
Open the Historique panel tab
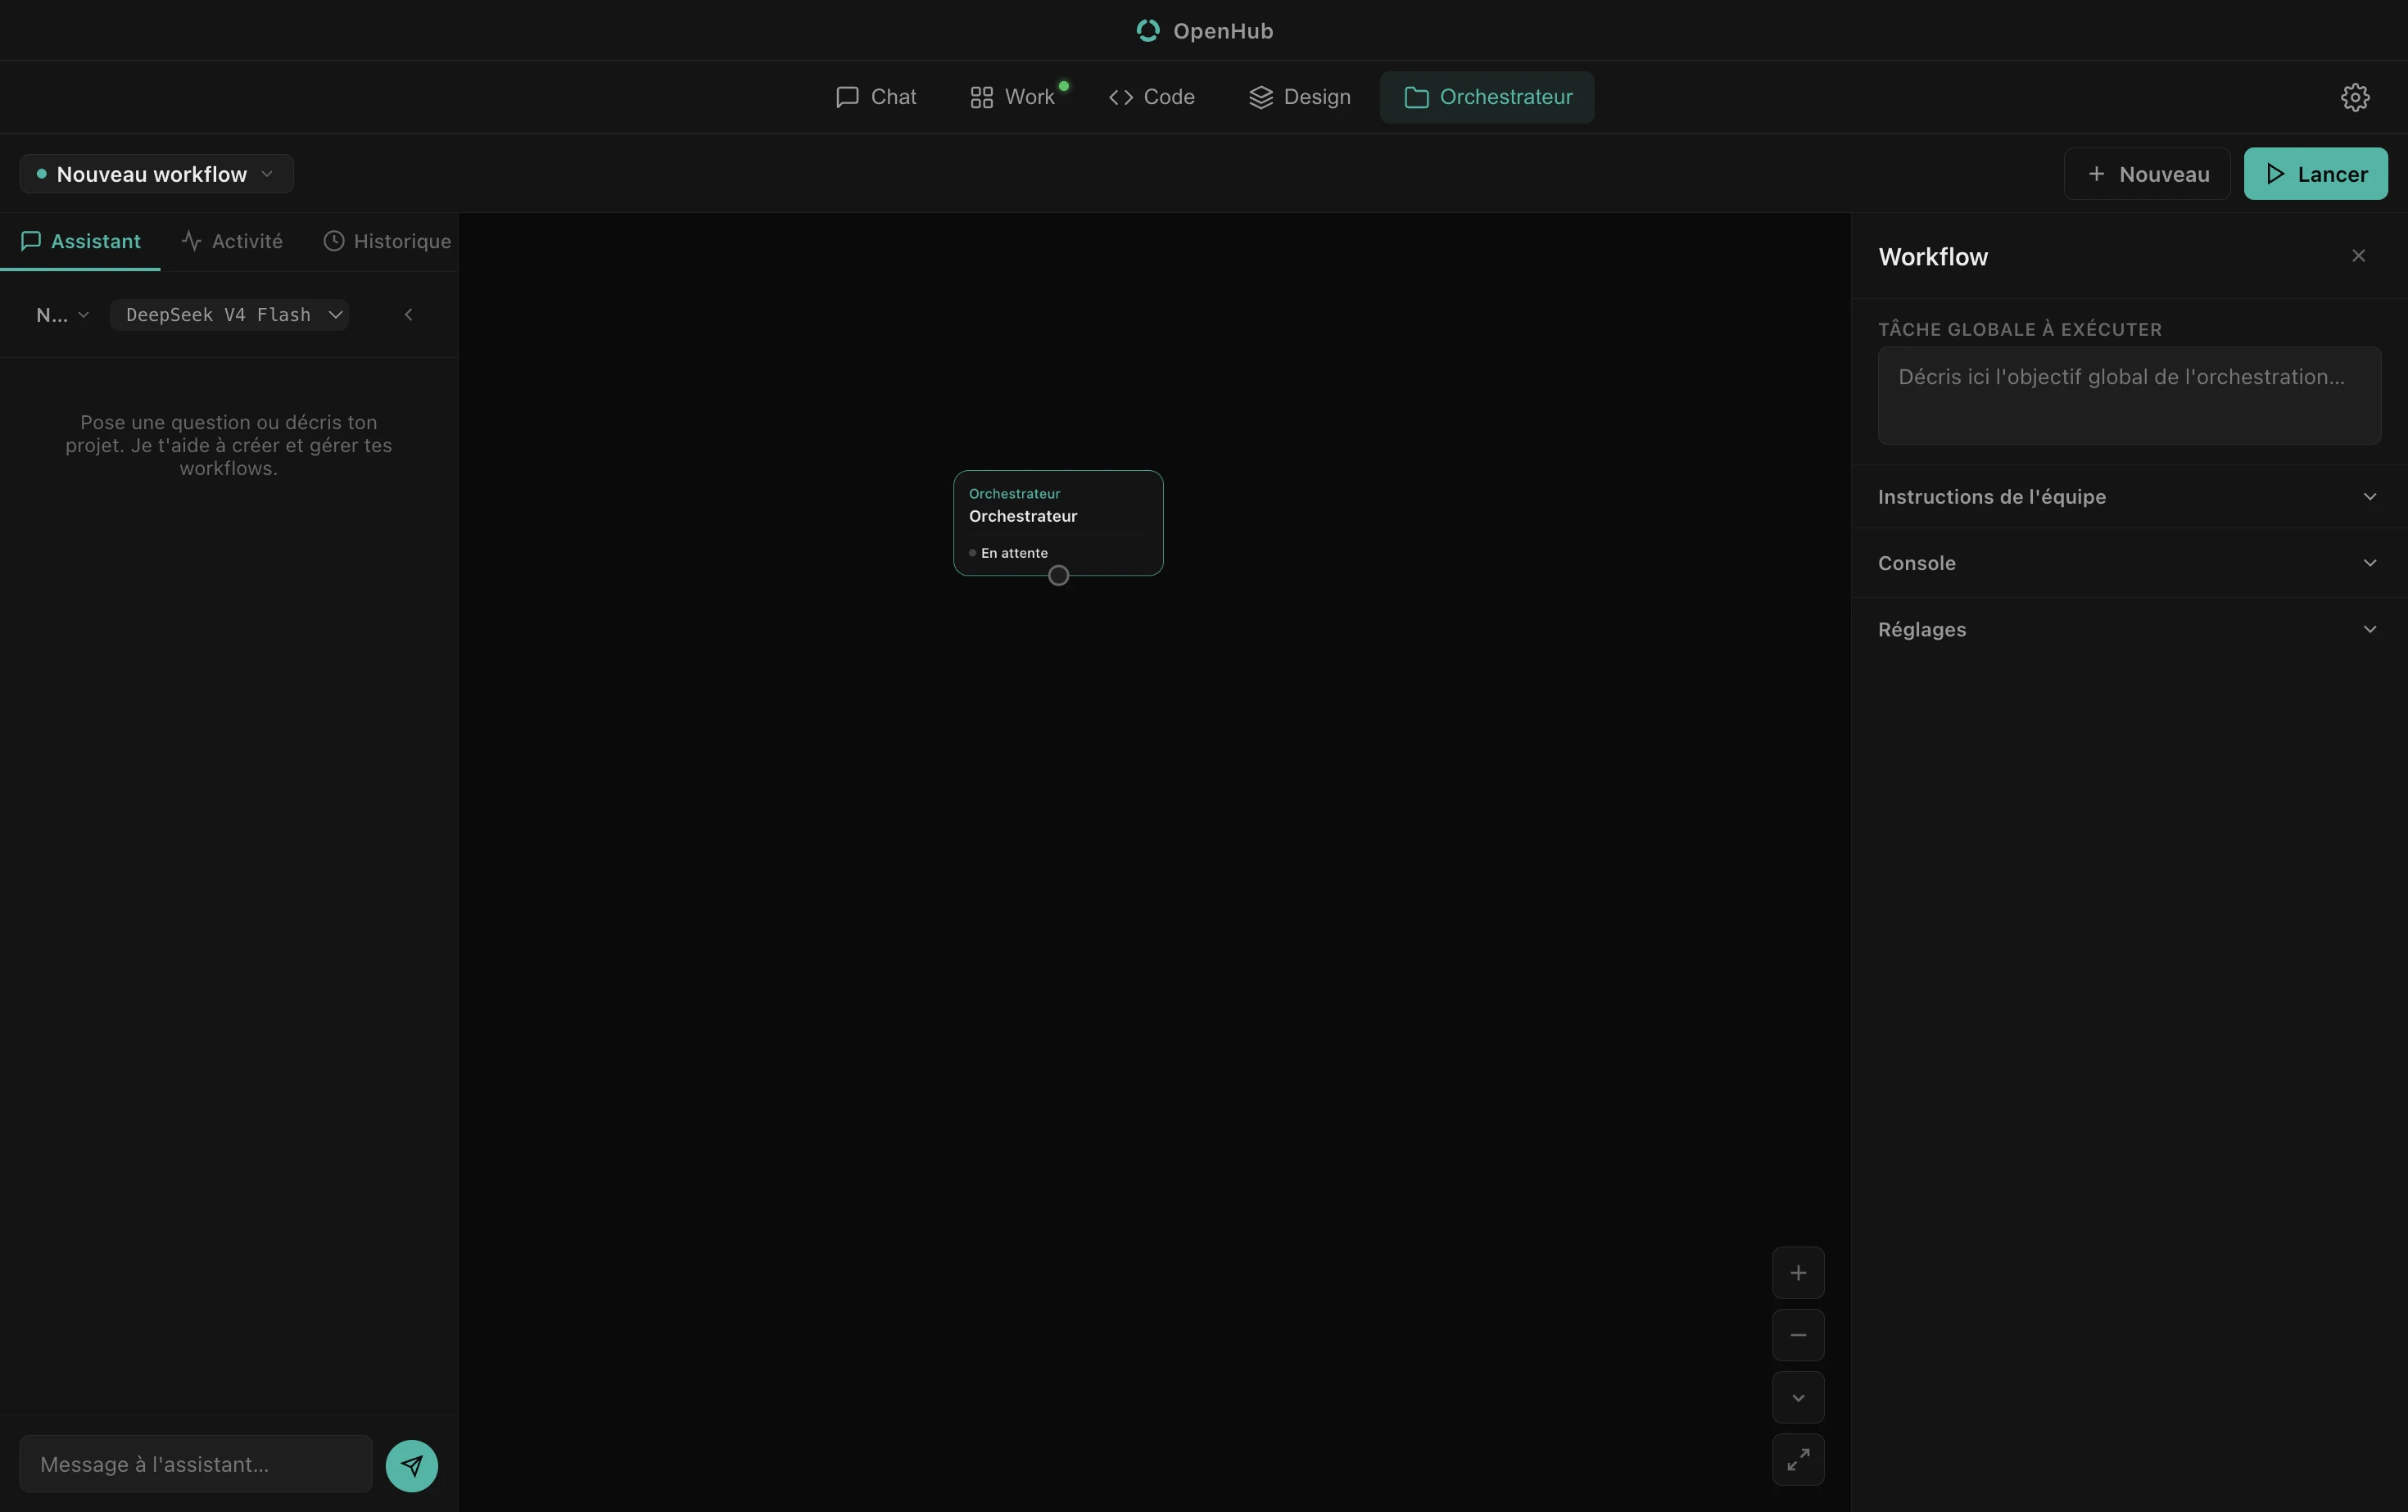coord(387,241)
